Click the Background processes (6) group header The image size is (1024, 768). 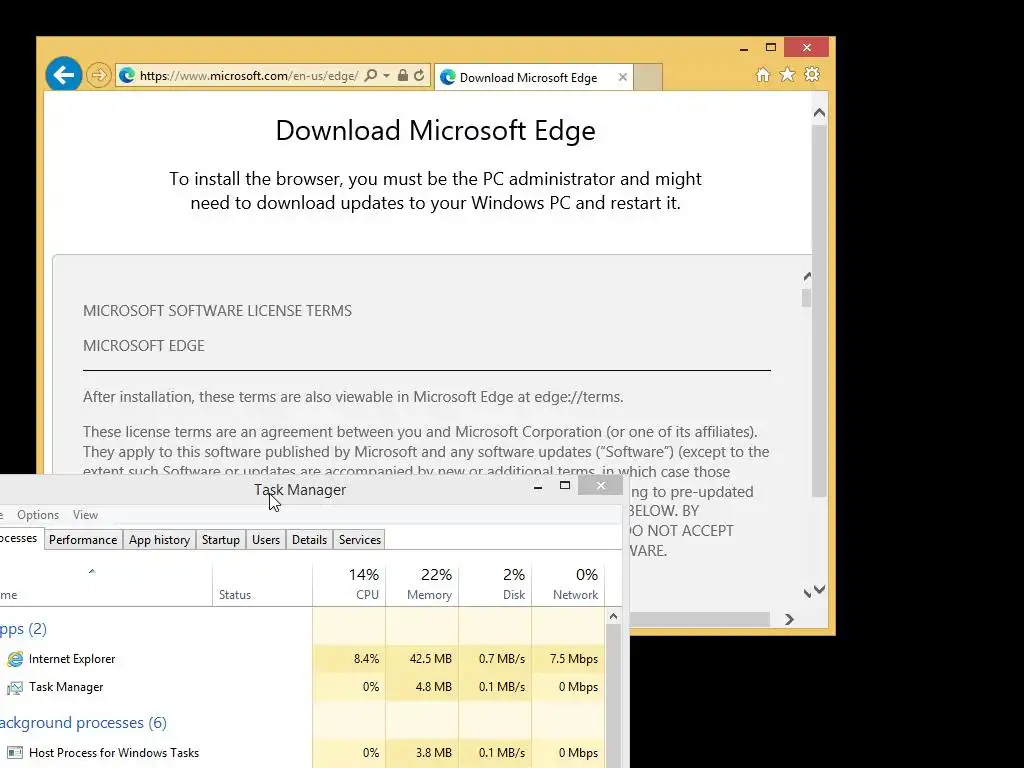(x=82, y=723)
